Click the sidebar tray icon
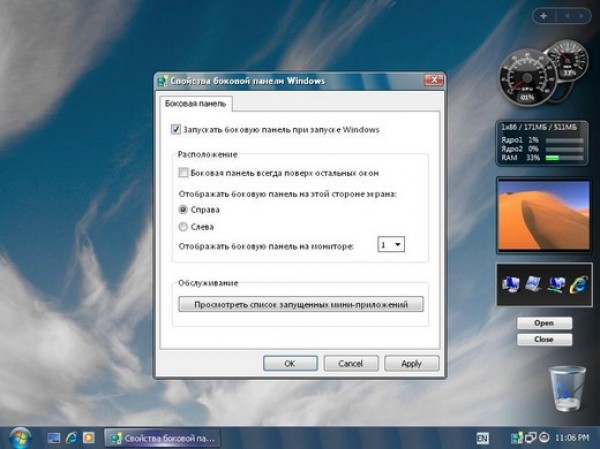Viewport: 600px width, 449px height. (x=517, y=438)
